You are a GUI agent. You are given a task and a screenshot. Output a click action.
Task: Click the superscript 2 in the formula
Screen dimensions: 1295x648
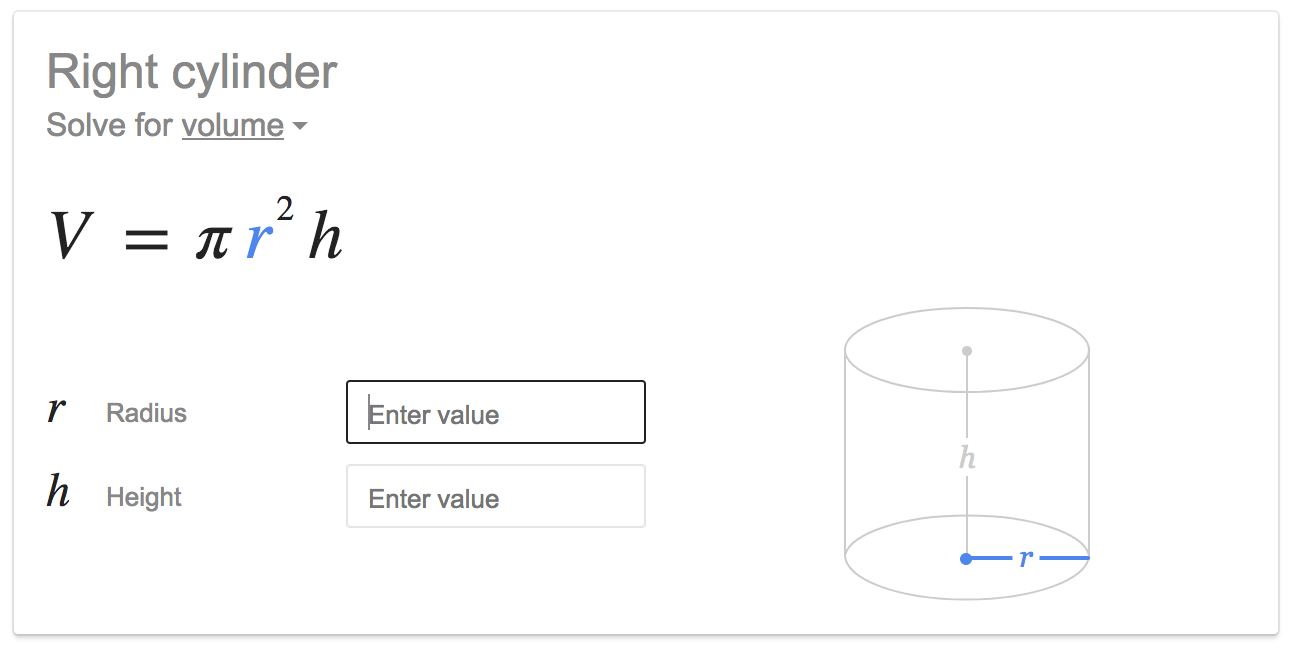[x=285, y=210]
